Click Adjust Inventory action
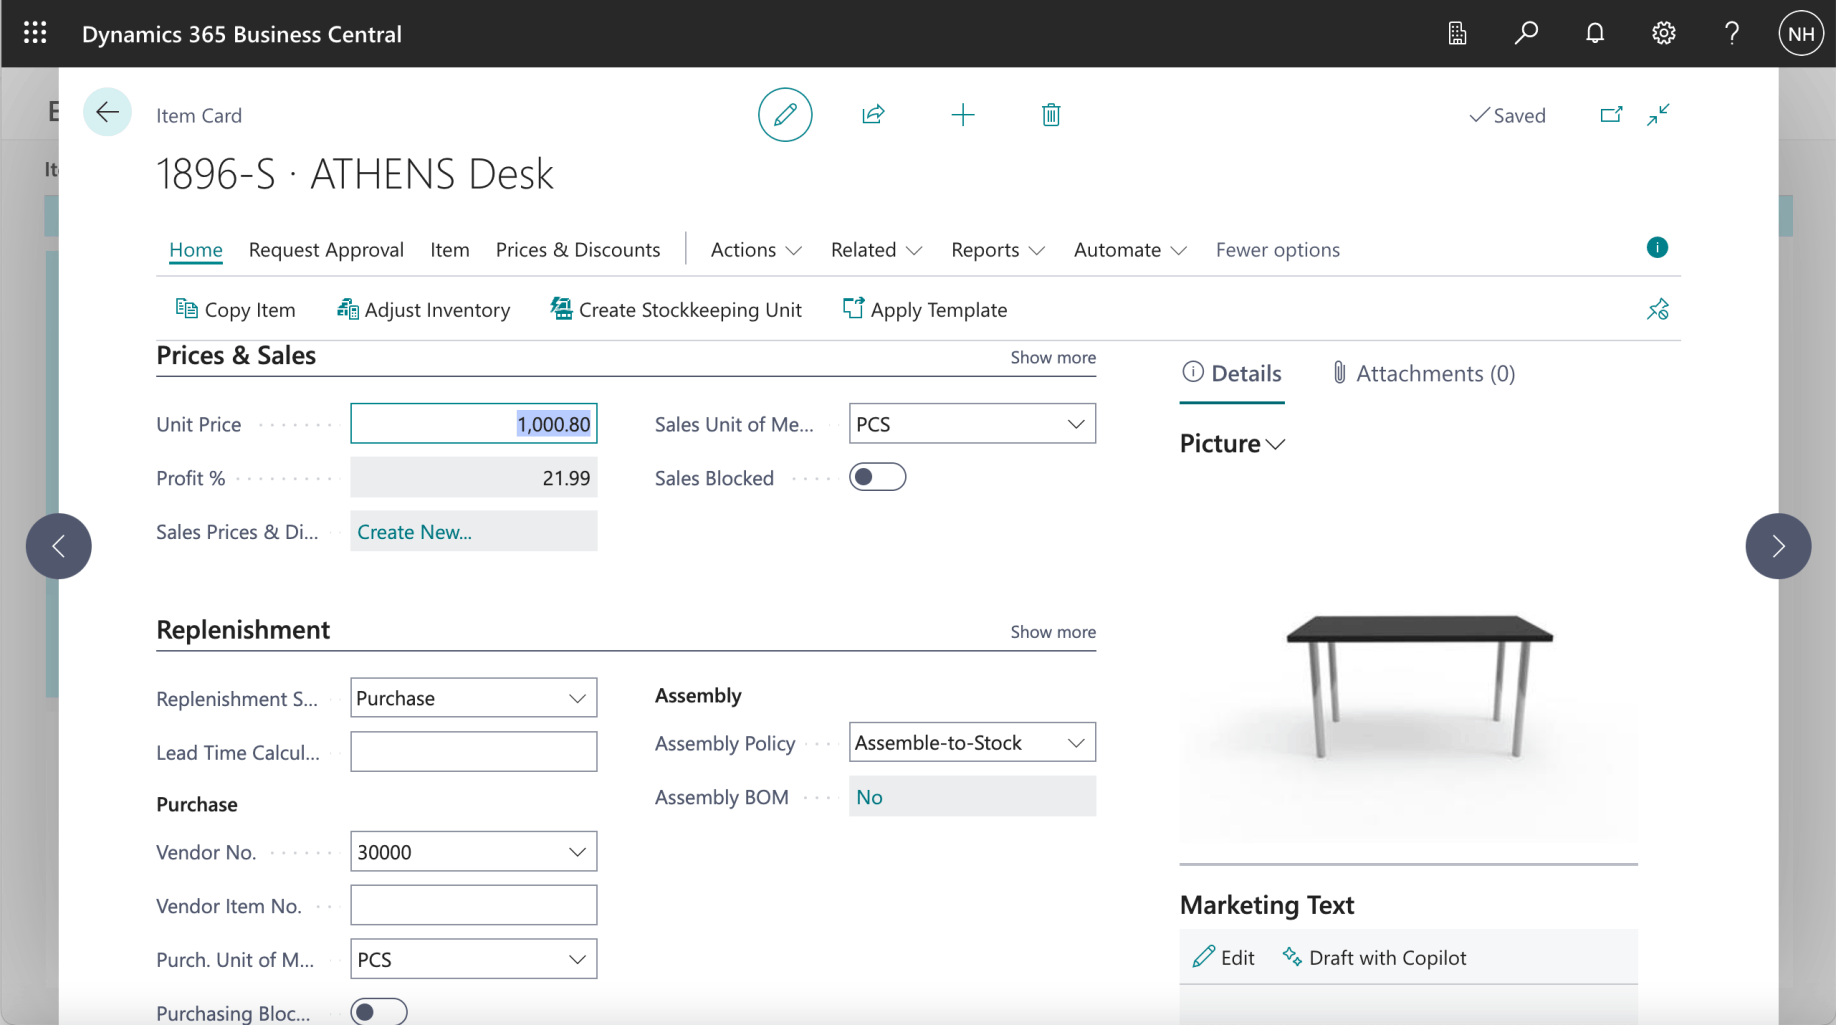1836x1025 pixels. coord(423,309)
